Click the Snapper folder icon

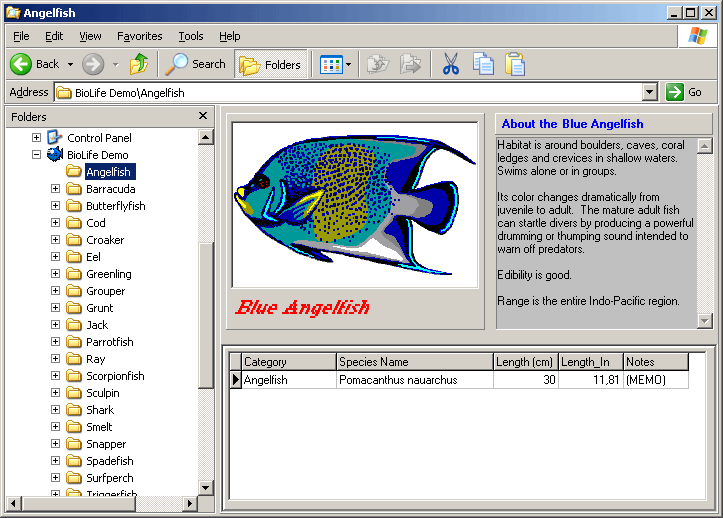tap(73, 444)
